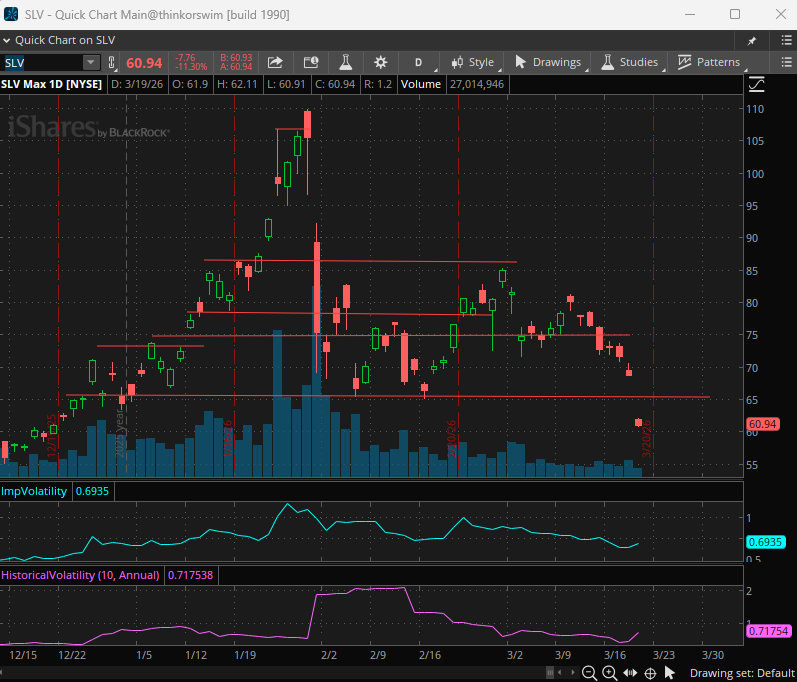Open the list menu beside the pin

click(786, 40)
